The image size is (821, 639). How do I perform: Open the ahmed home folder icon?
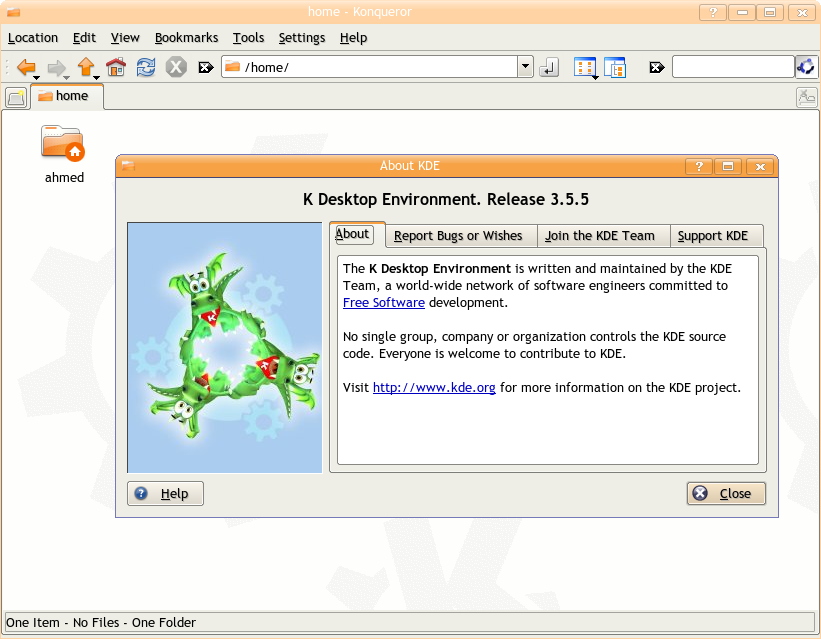coord(62,142)
